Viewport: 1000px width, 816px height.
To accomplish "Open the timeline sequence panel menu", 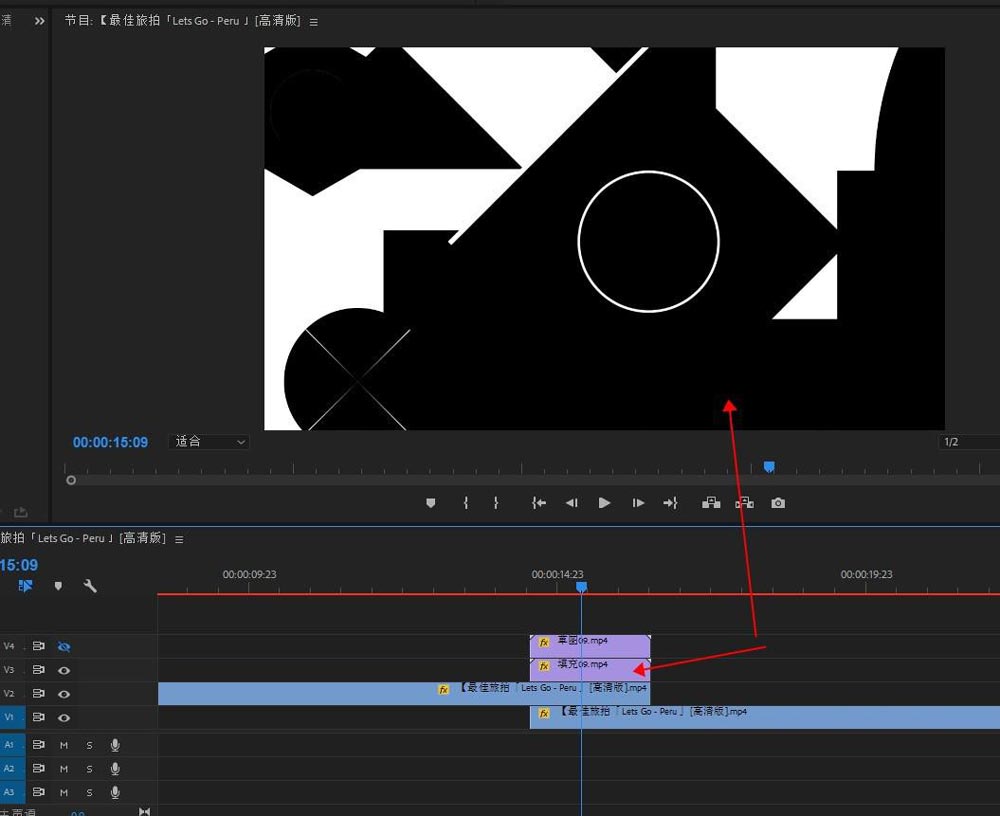I will click(179, 539).
